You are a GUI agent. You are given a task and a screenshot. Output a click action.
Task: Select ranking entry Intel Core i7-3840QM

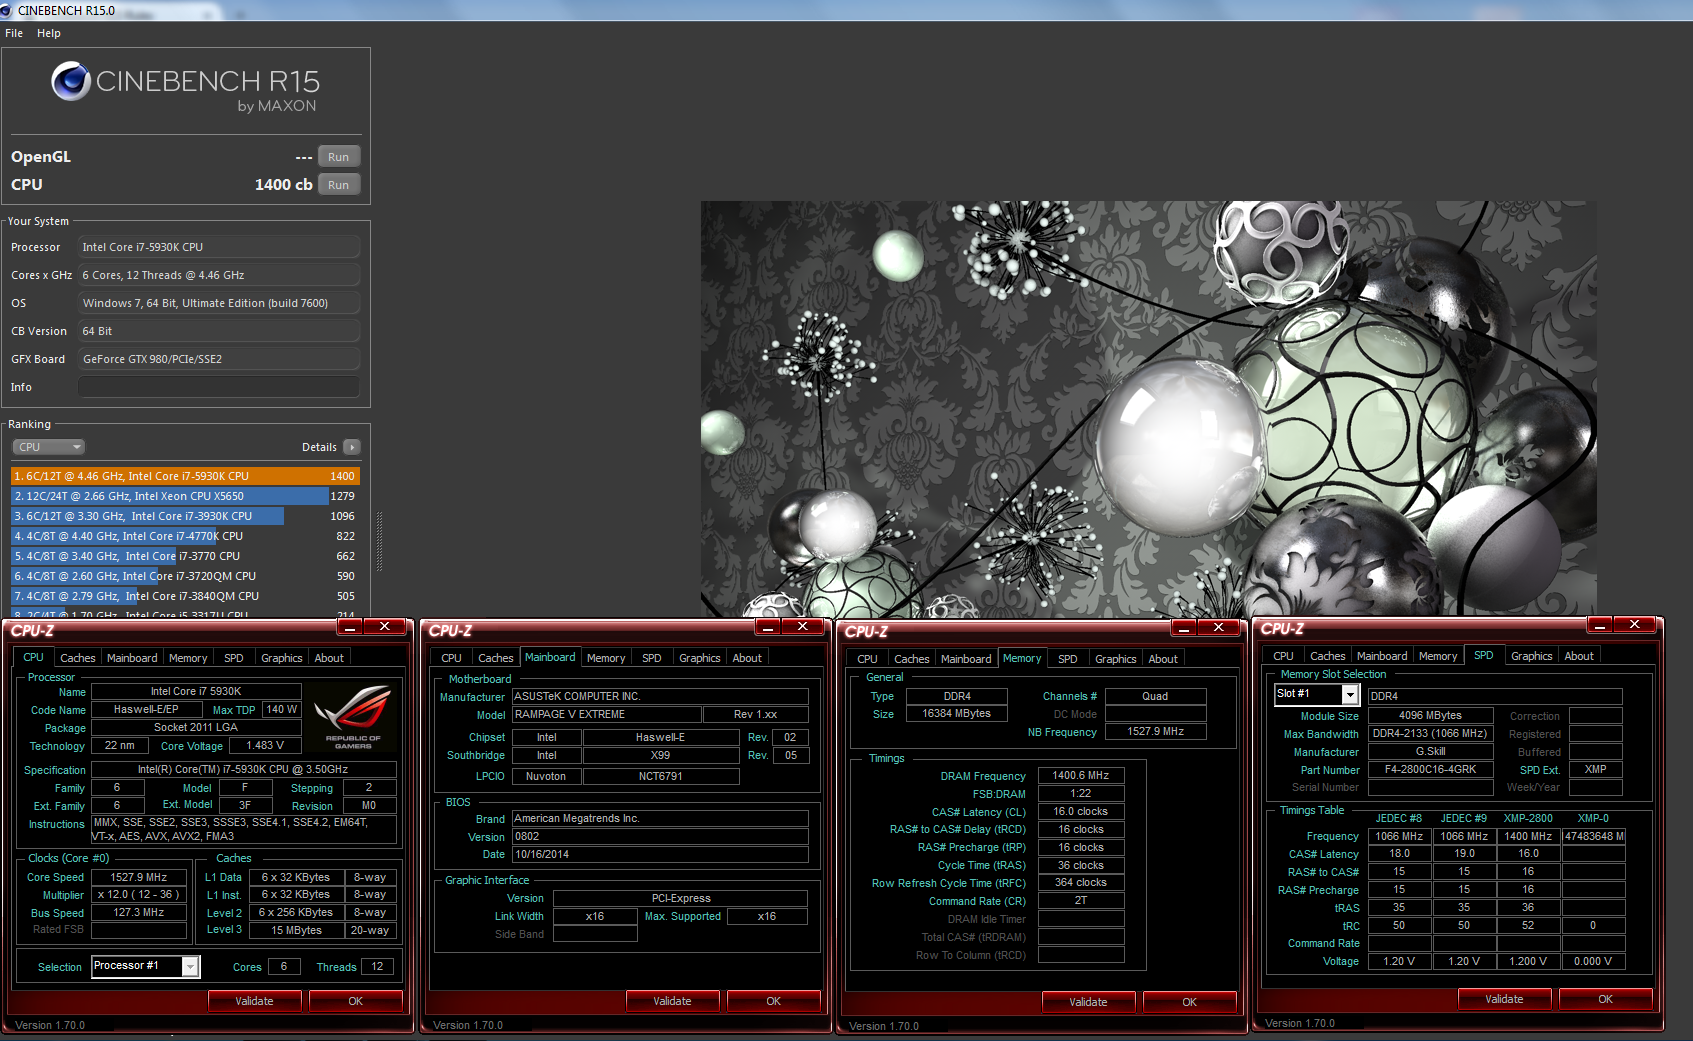[185, 596]
